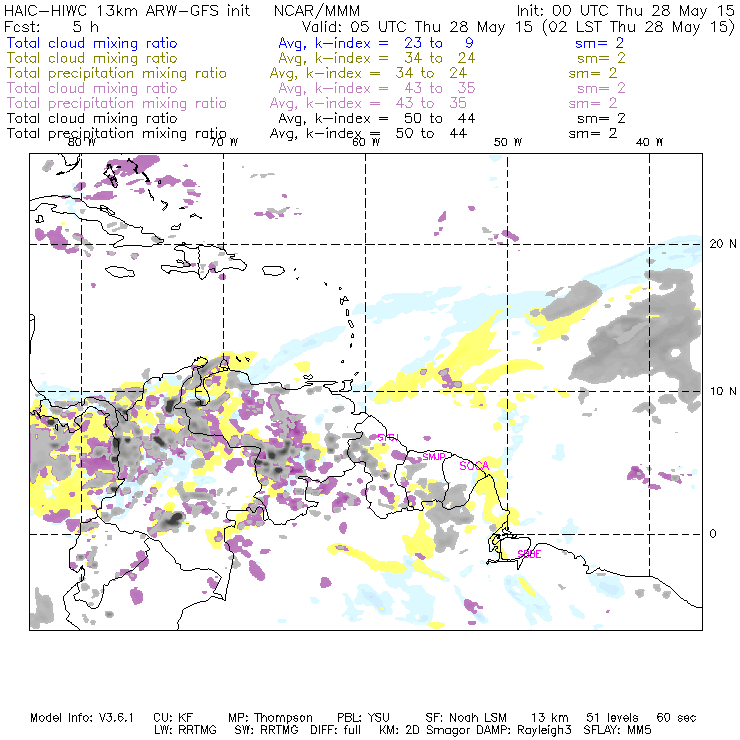Screen dimensions: 740x740
Task: Click the "51 levels" text
Action: click(612, 718)
